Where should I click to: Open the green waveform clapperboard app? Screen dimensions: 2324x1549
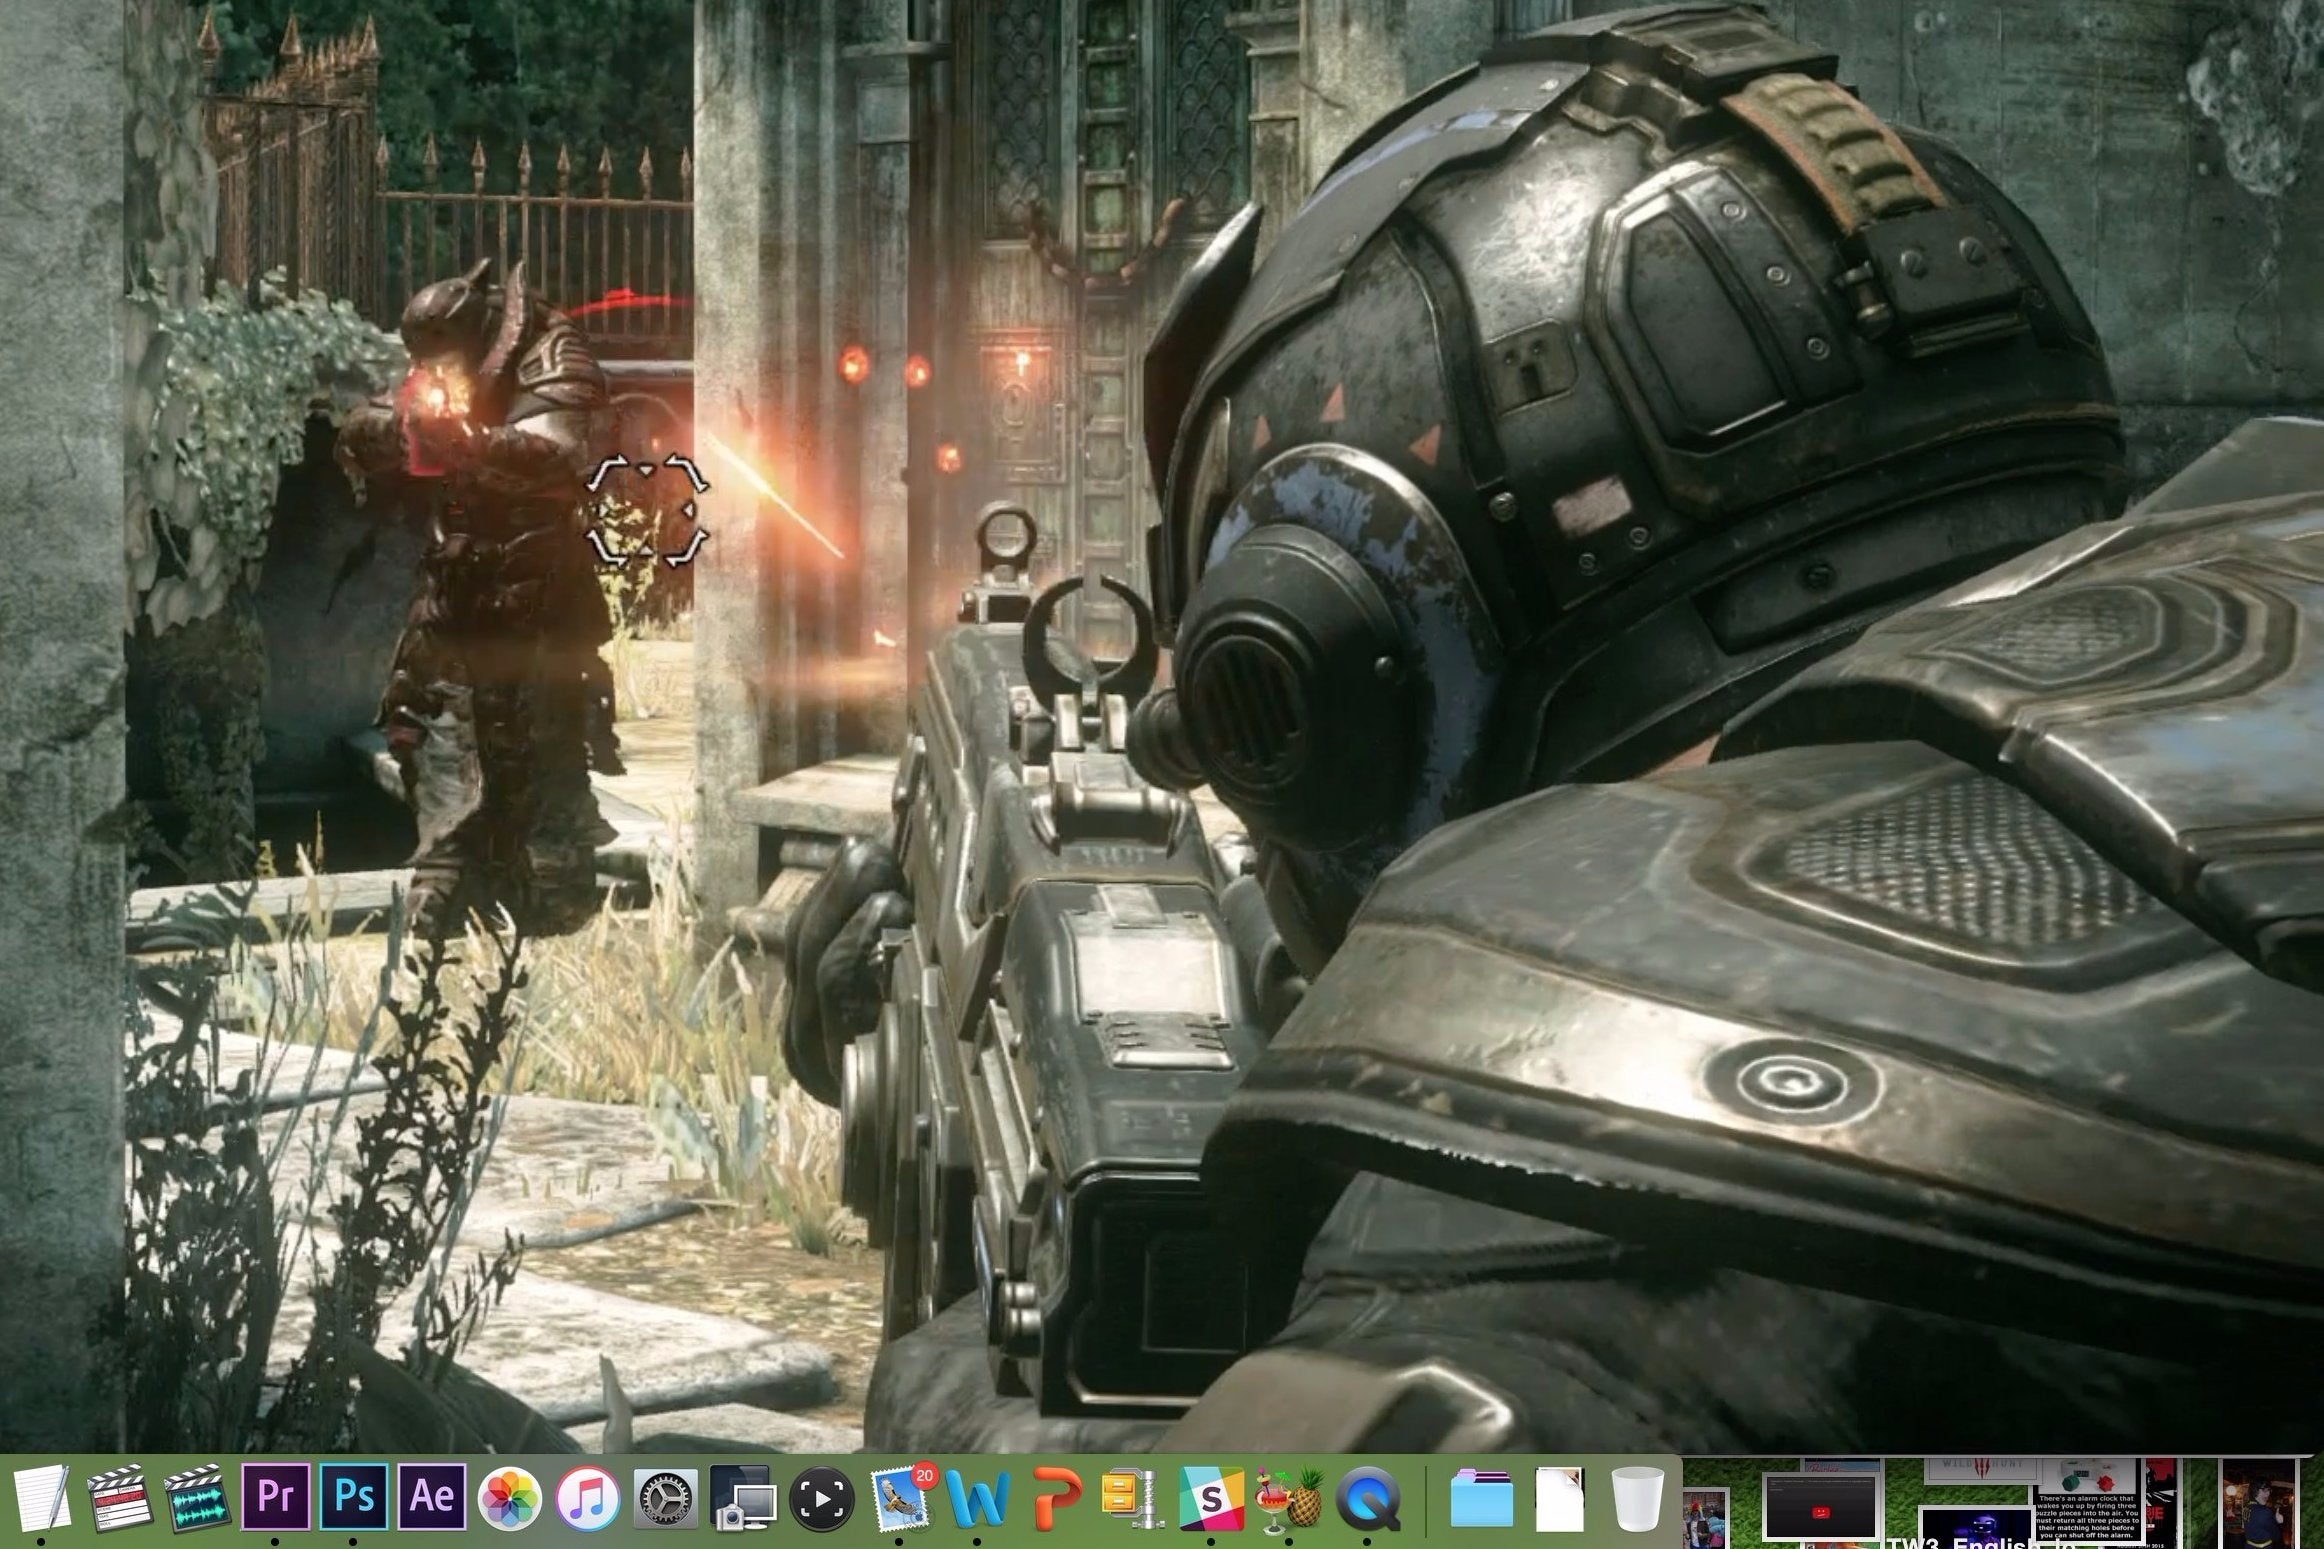(x=198, y=1497)
